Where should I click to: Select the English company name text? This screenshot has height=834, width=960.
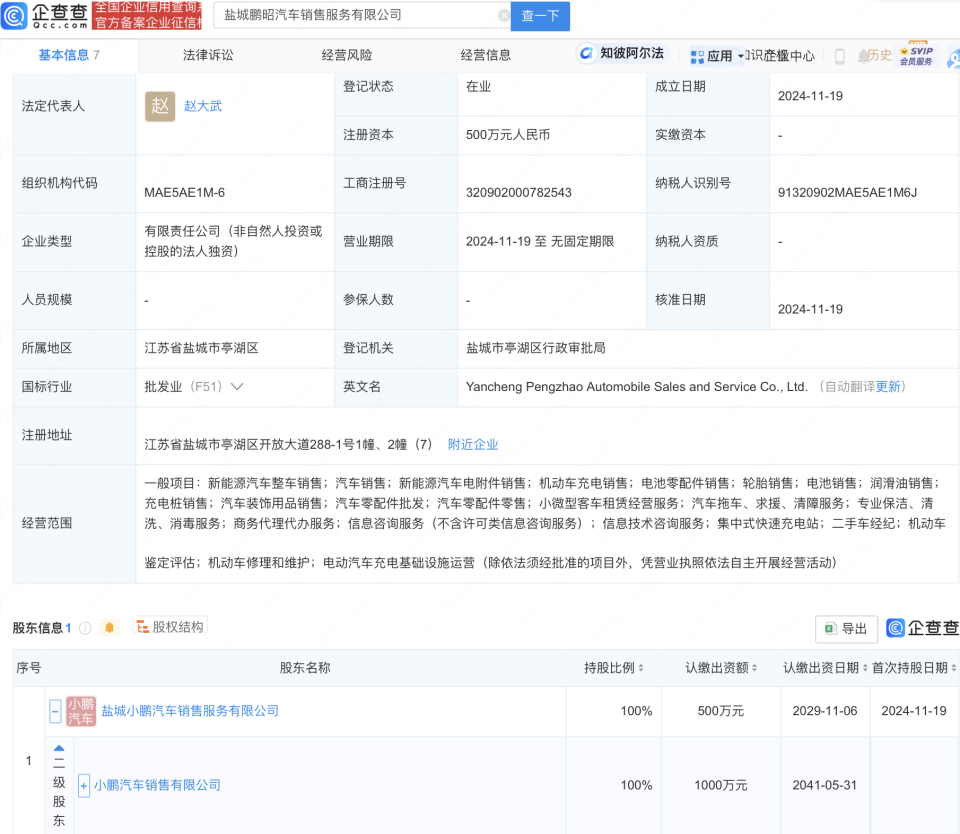pos(637,387)
